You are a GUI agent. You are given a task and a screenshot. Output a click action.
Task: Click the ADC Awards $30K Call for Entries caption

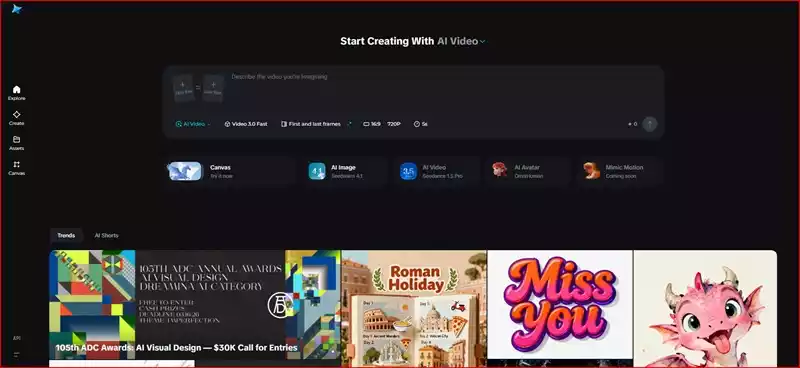coord(177,348)
